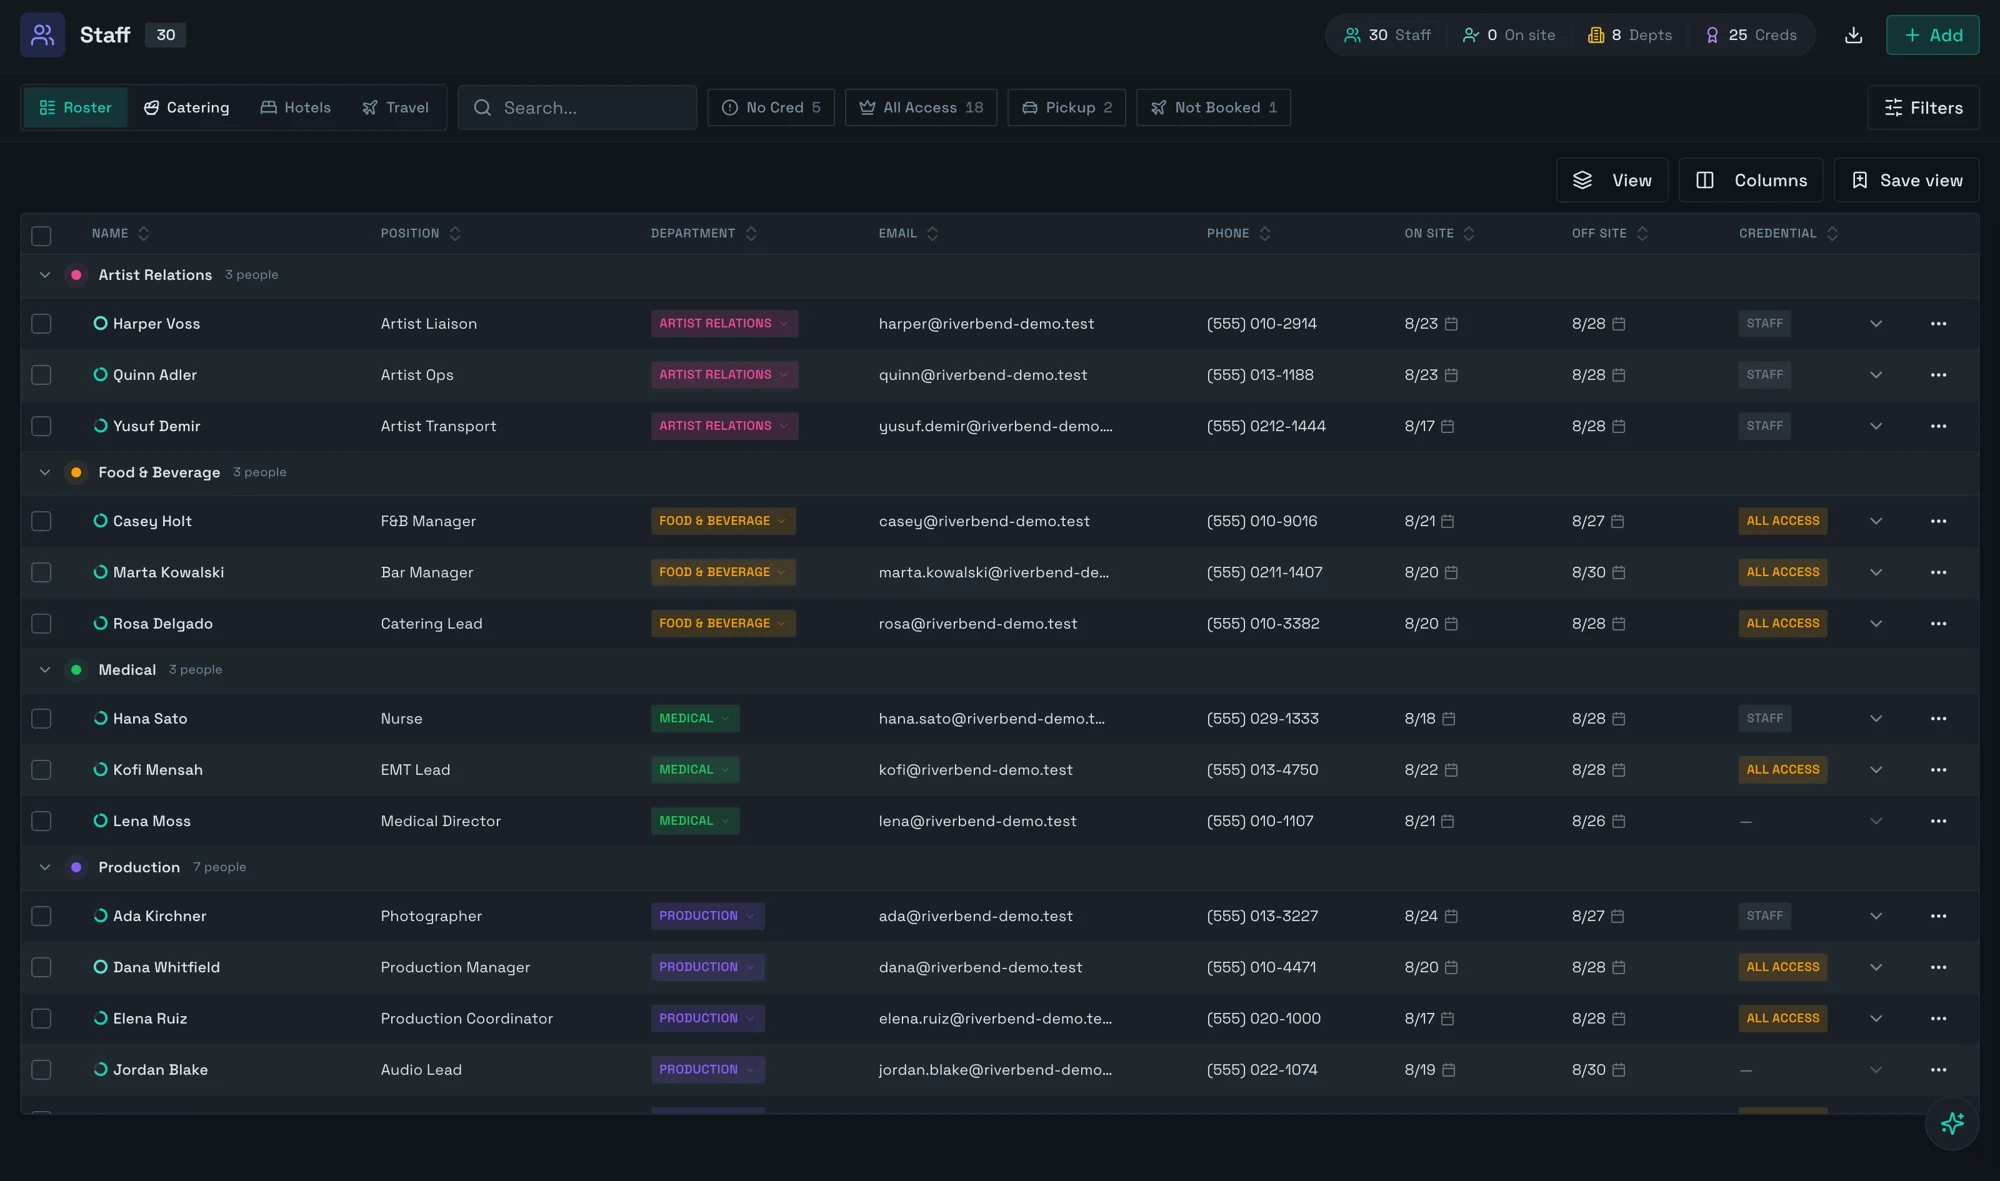The height and width of the screenshot is (1181, 2000).
Task: Click the green Medical group color dot
Action: point(76,670)
